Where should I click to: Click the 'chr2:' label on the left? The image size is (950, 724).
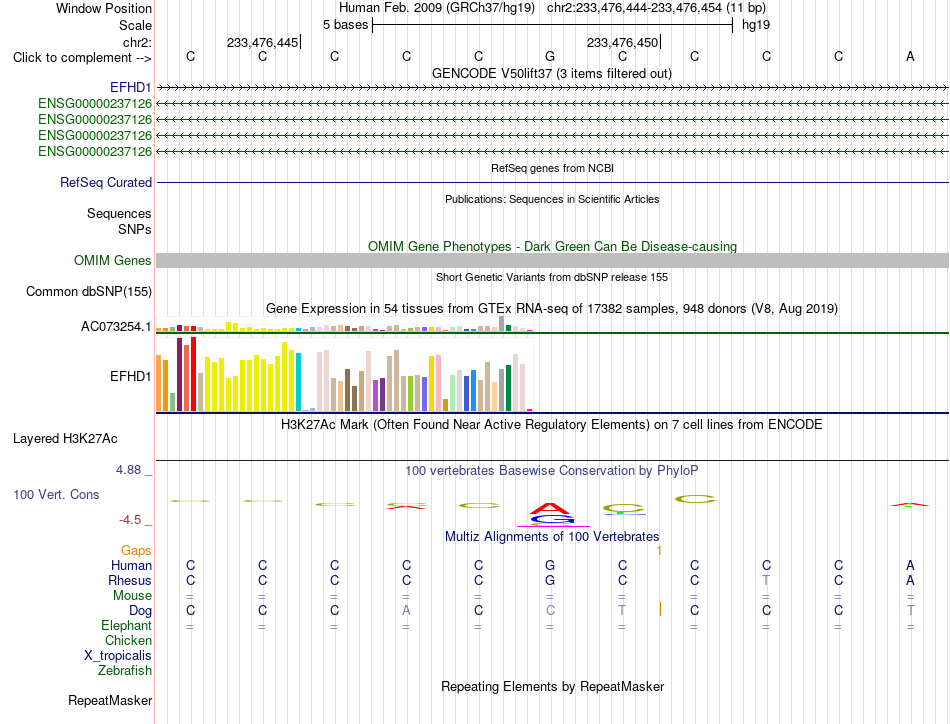pyautogui.click(x=137, y=42)
